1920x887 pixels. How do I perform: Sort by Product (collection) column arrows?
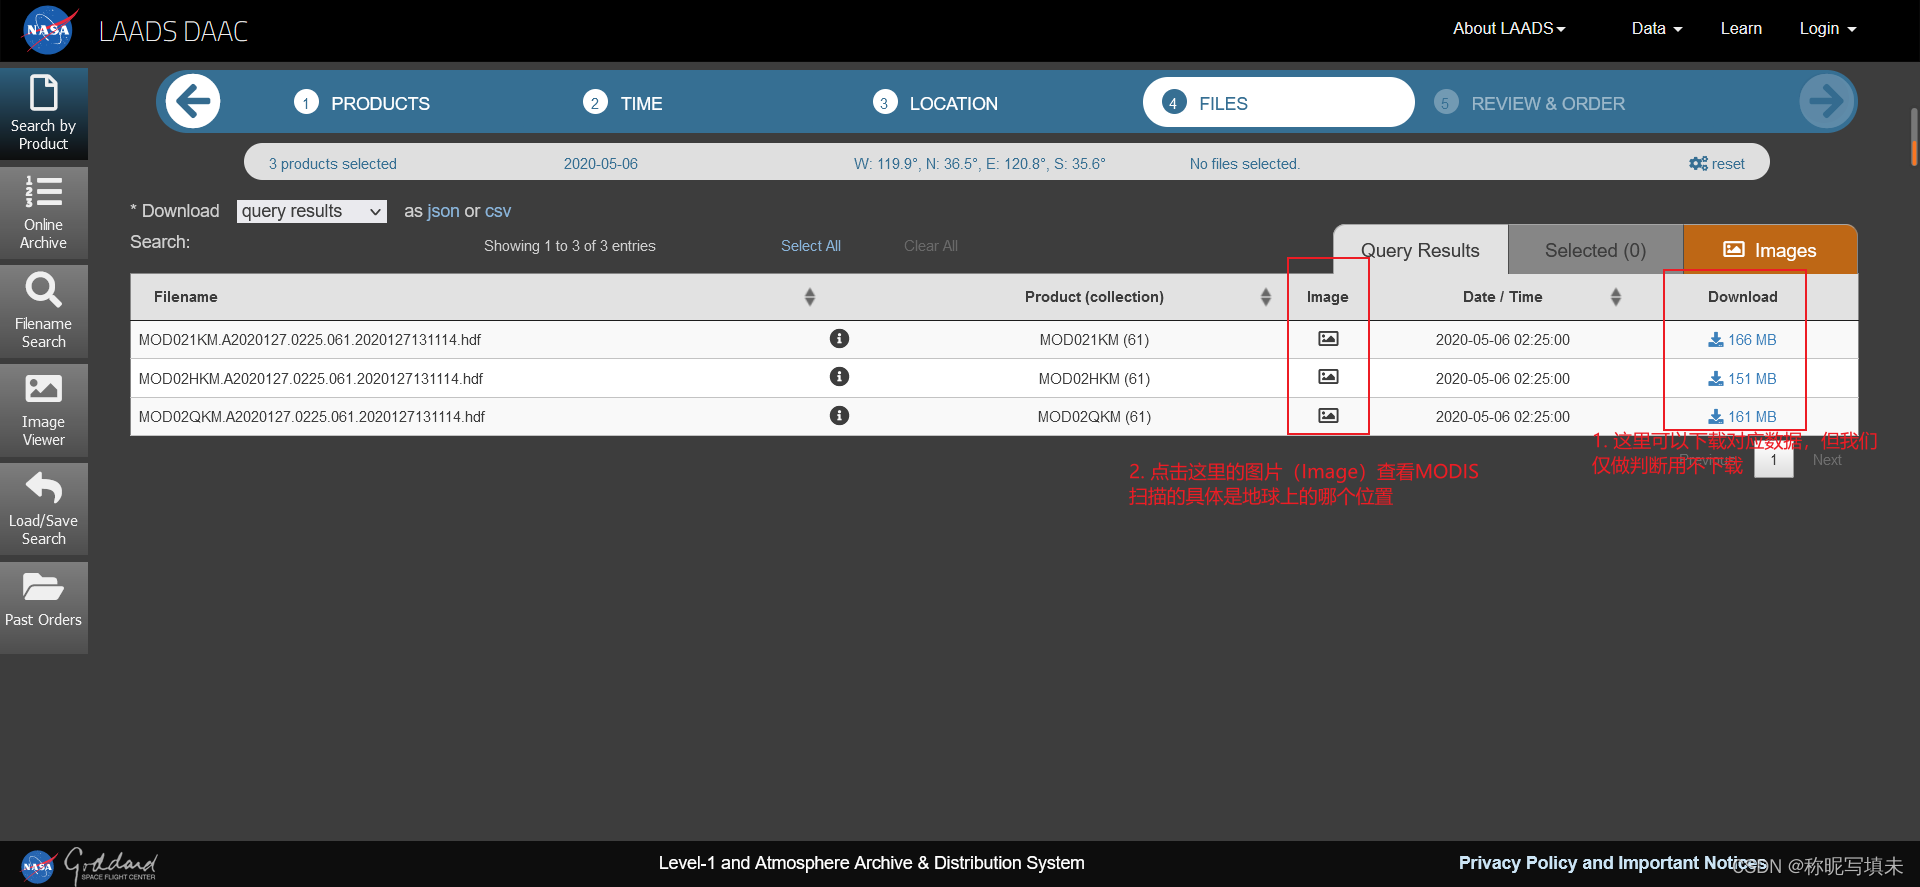pos(1266,297)
